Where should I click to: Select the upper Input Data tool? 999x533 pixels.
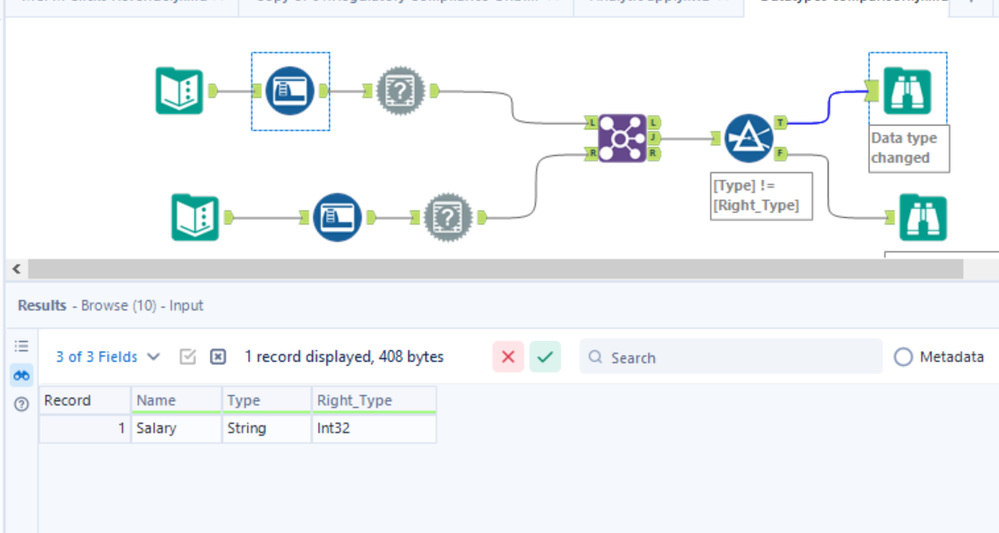pos(180,91)
